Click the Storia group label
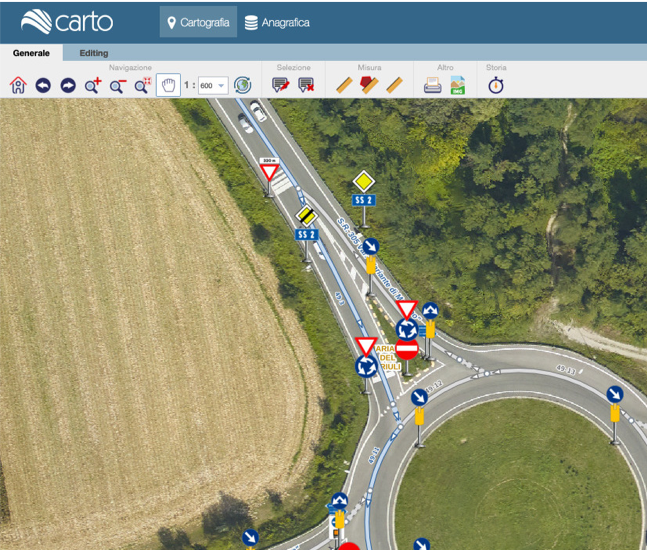This screenshot has height=550, width=647. coord(496,67)
